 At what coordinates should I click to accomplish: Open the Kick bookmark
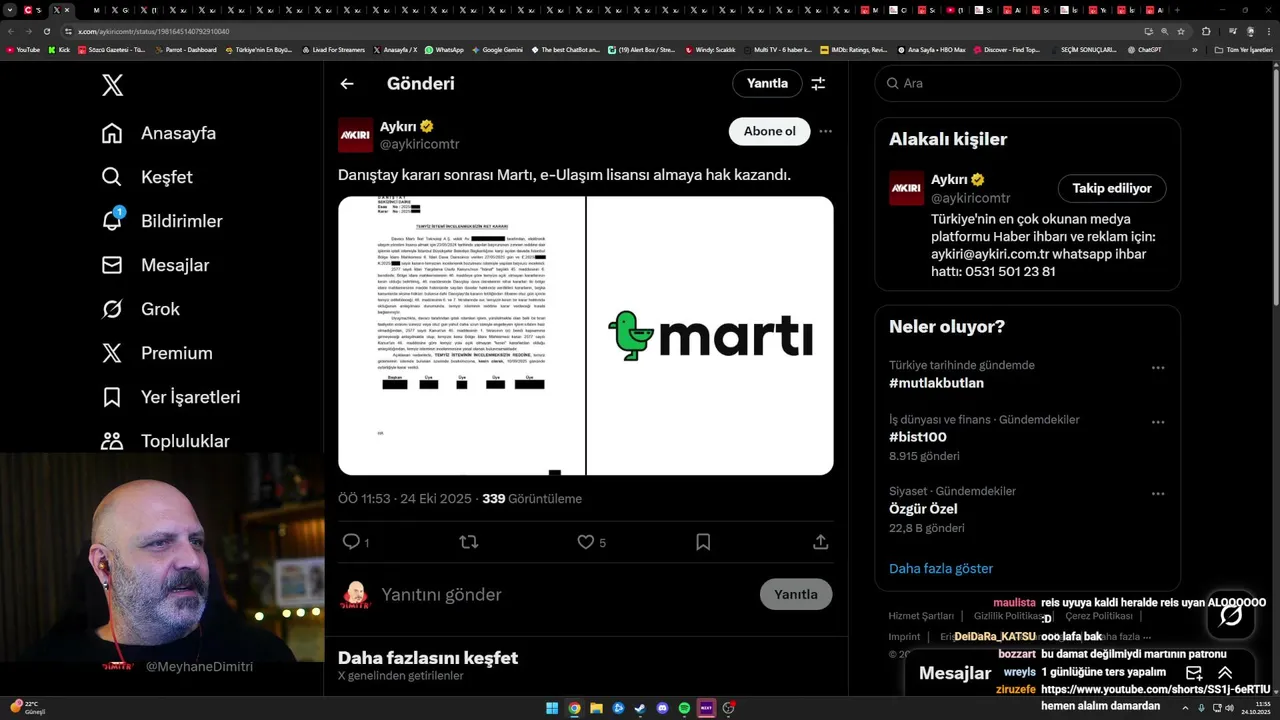[x=59, y=49]
